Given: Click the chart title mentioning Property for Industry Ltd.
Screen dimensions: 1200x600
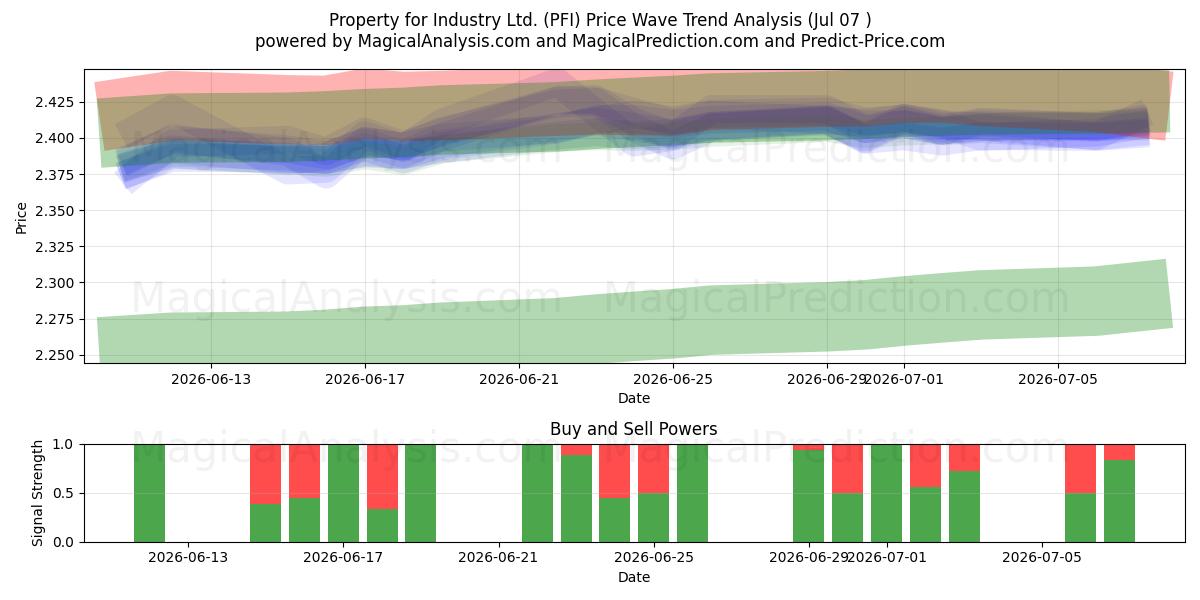Looking at the screenshot, I should pyautogui.click(x=600, y=20).
